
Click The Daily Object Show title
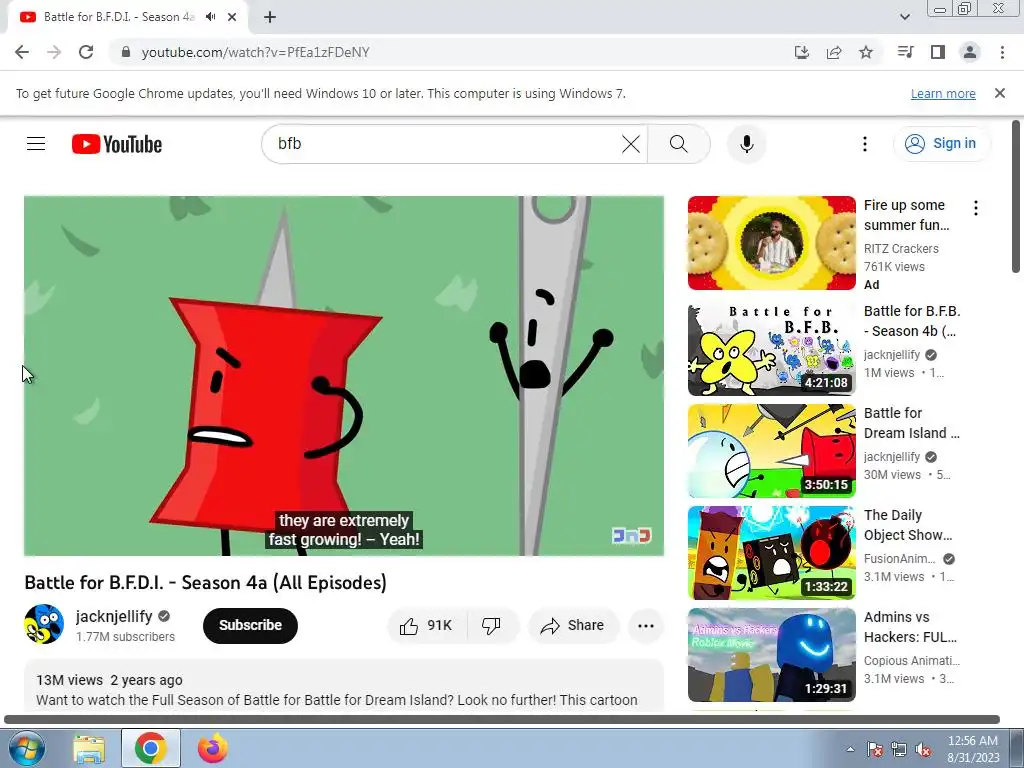pos(908,525)
